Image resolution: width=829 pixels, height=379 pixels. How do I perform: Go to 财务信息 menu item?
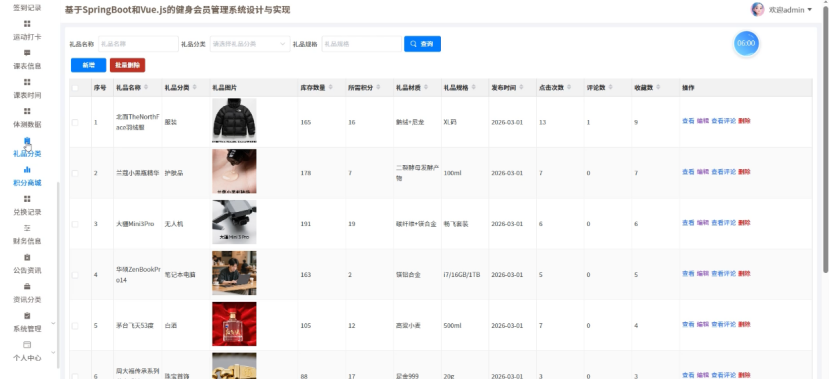tap(27, 241)
